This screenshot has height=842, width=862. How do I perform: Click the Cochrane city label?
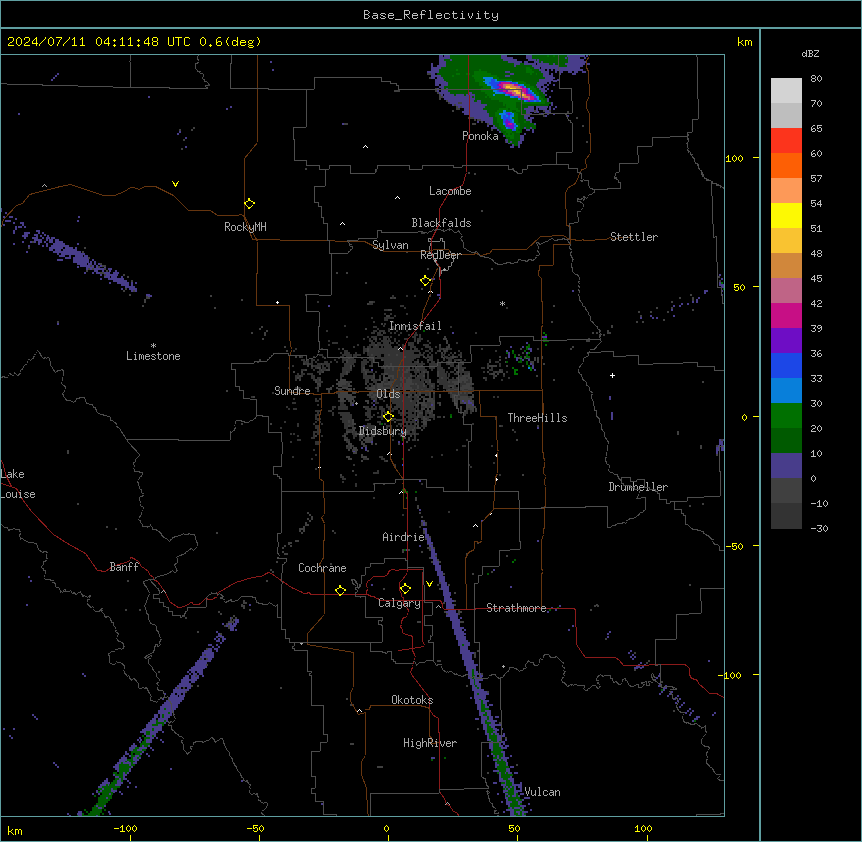(322, 568)
